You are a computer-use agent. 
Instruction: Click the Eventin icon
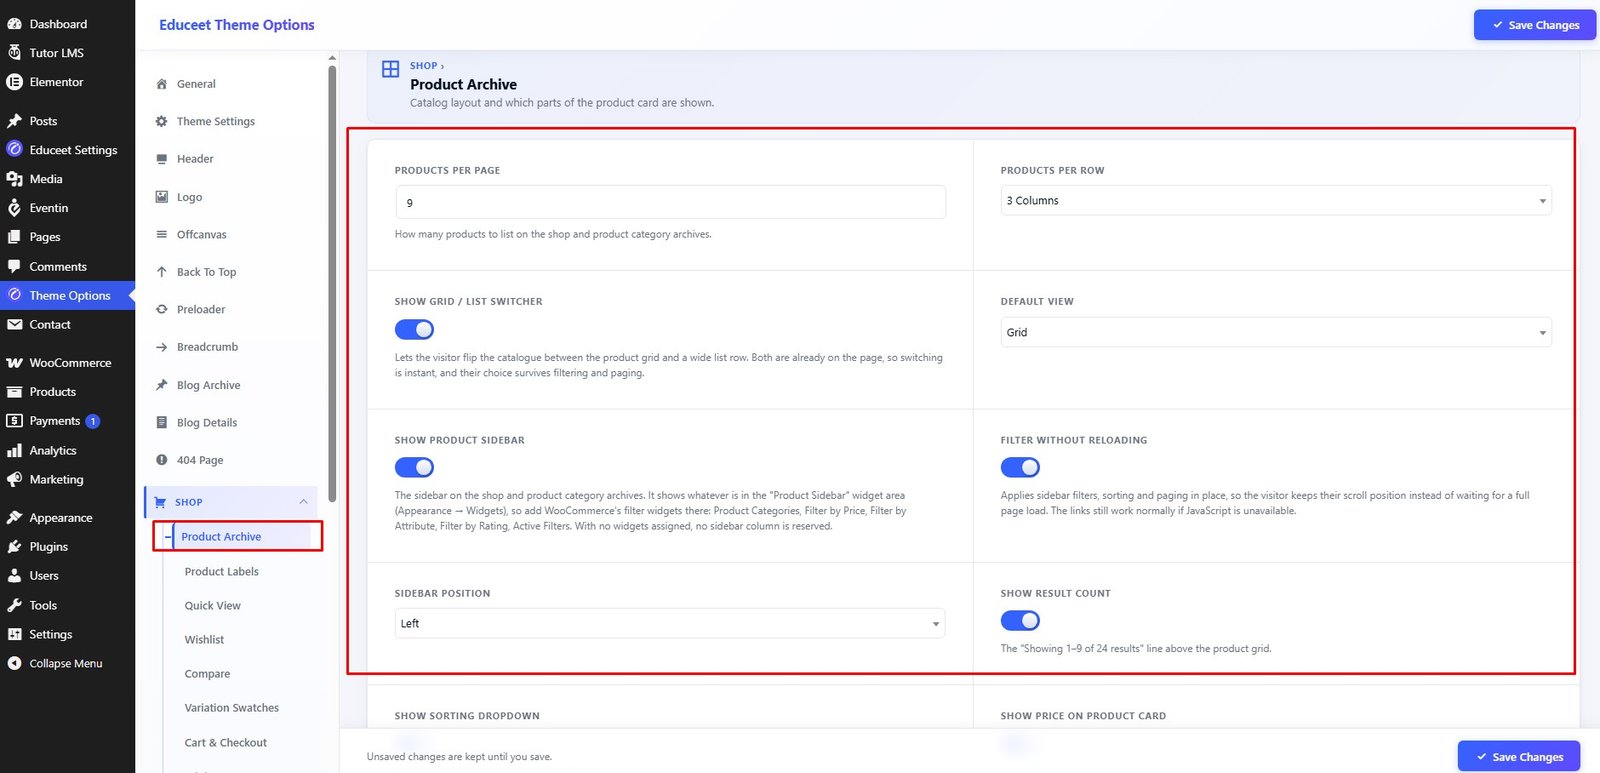[14, 208]
